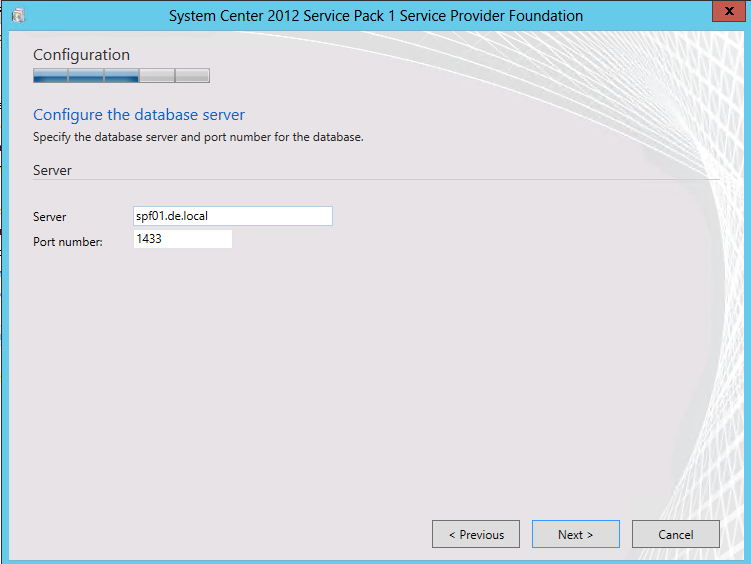Click the 'Specify the database server' description text

click(197, 137)
